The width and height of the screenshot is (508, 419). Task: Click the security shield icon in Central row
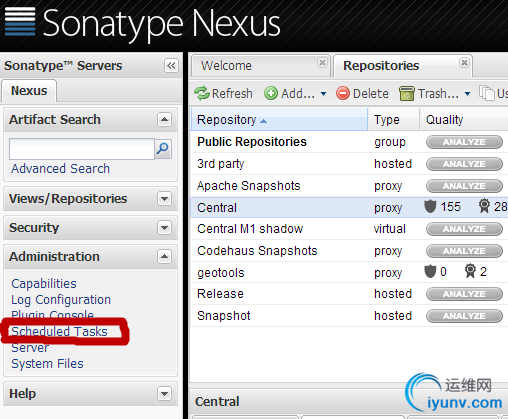(x=430, y=207)
